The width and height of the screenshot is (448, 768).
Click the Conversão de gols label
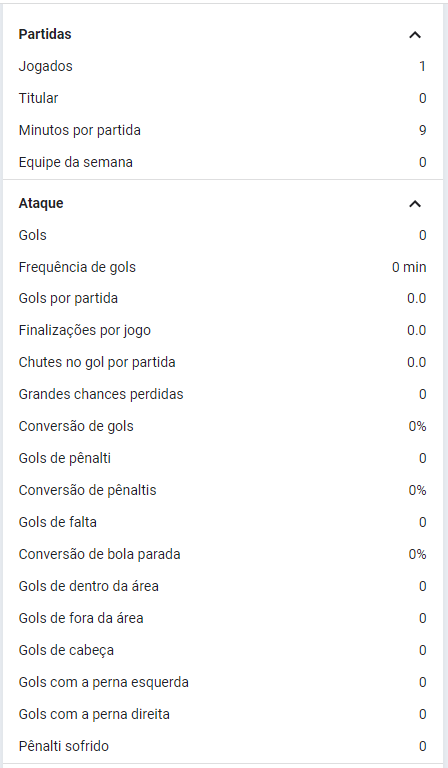(x=76, y=426)
